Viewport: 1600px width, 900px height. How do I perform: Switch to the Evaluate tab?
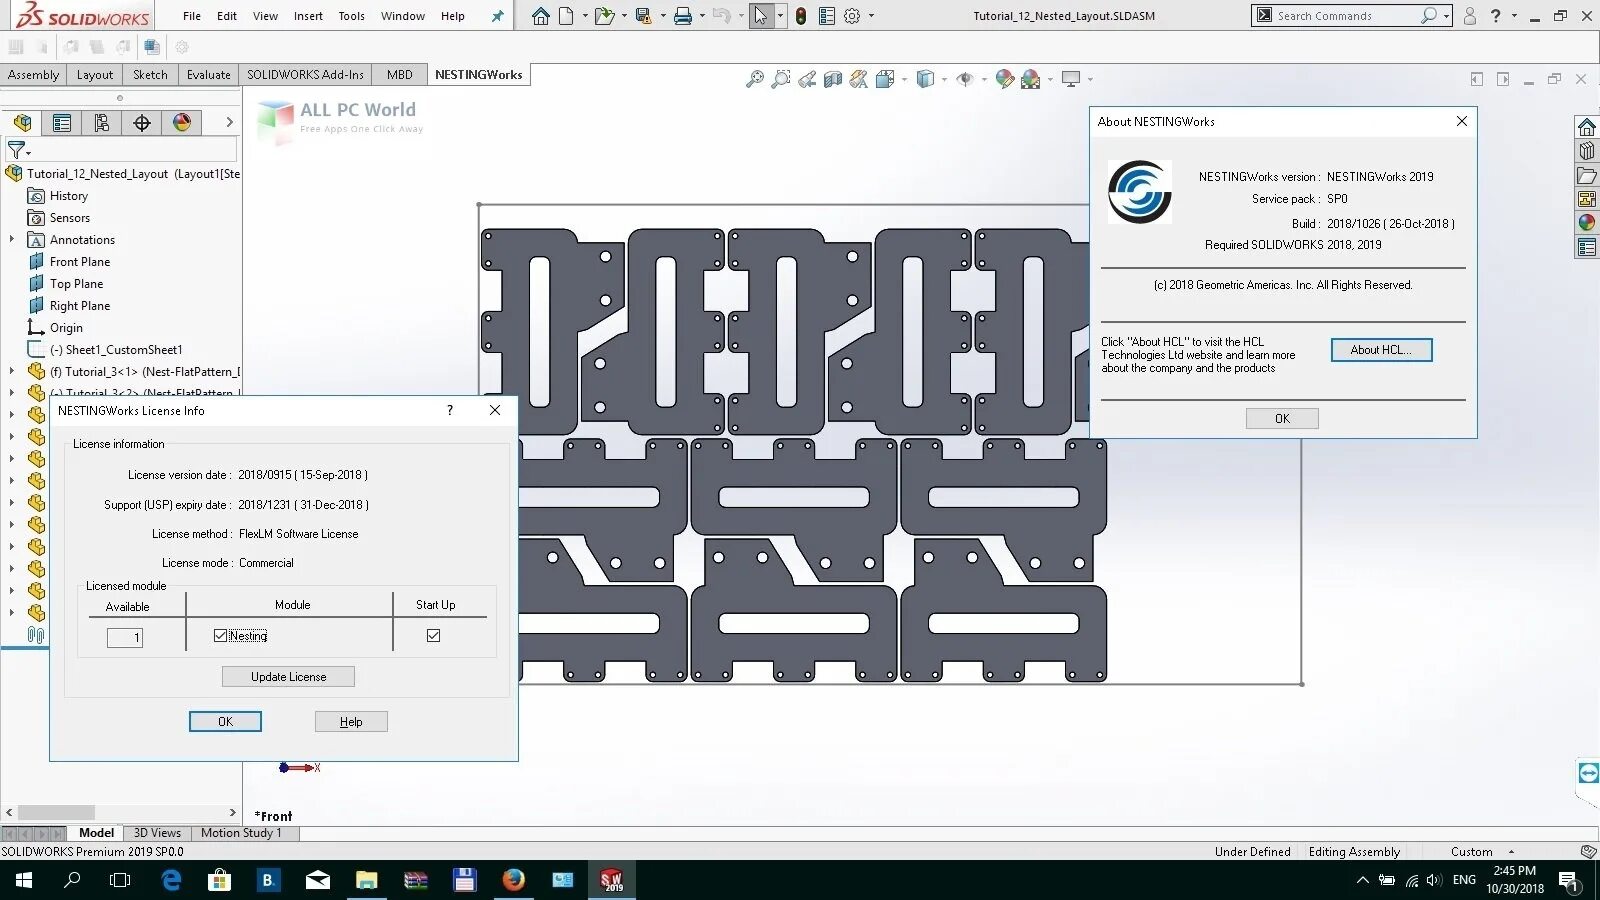point(208,75)
